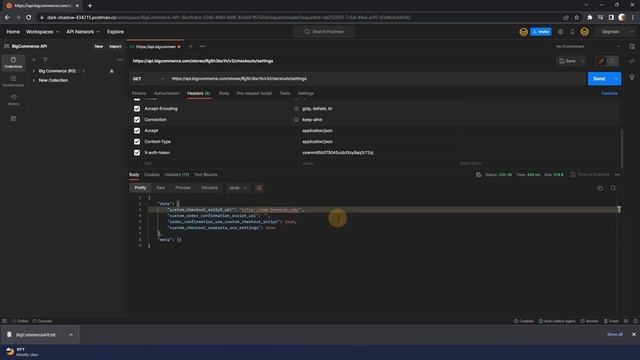The image size is (640, 360).
Task: Open the notifications bell icon
Action: [572, 32]
